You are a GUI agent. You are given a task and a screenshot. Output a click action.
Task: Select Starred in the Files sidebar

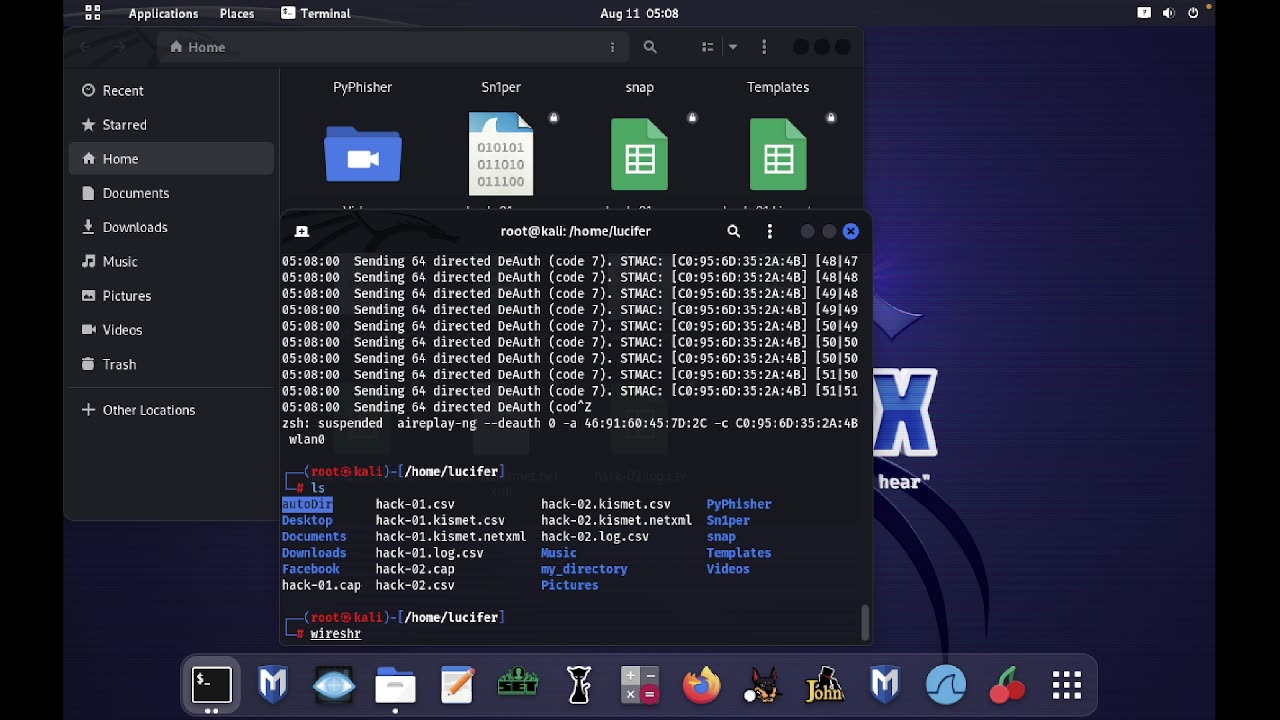(171, 124)
